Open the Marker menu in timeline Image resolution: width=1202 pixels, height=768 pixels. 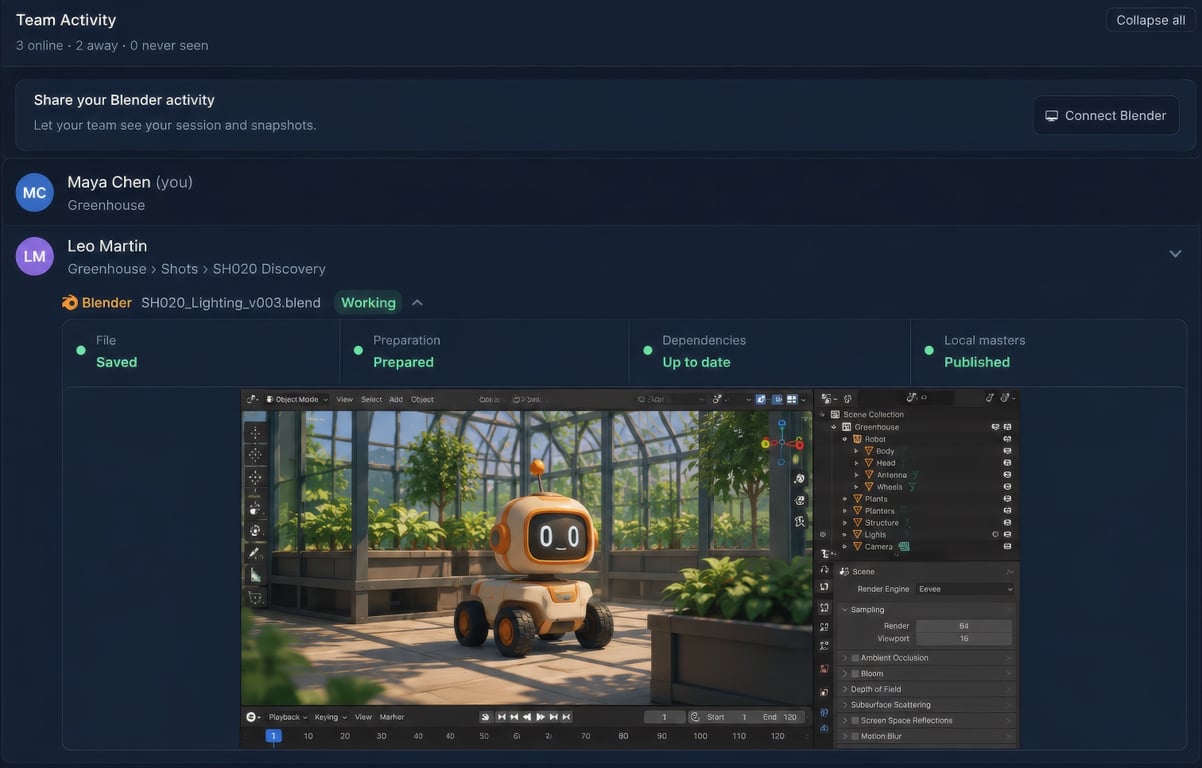392,717
